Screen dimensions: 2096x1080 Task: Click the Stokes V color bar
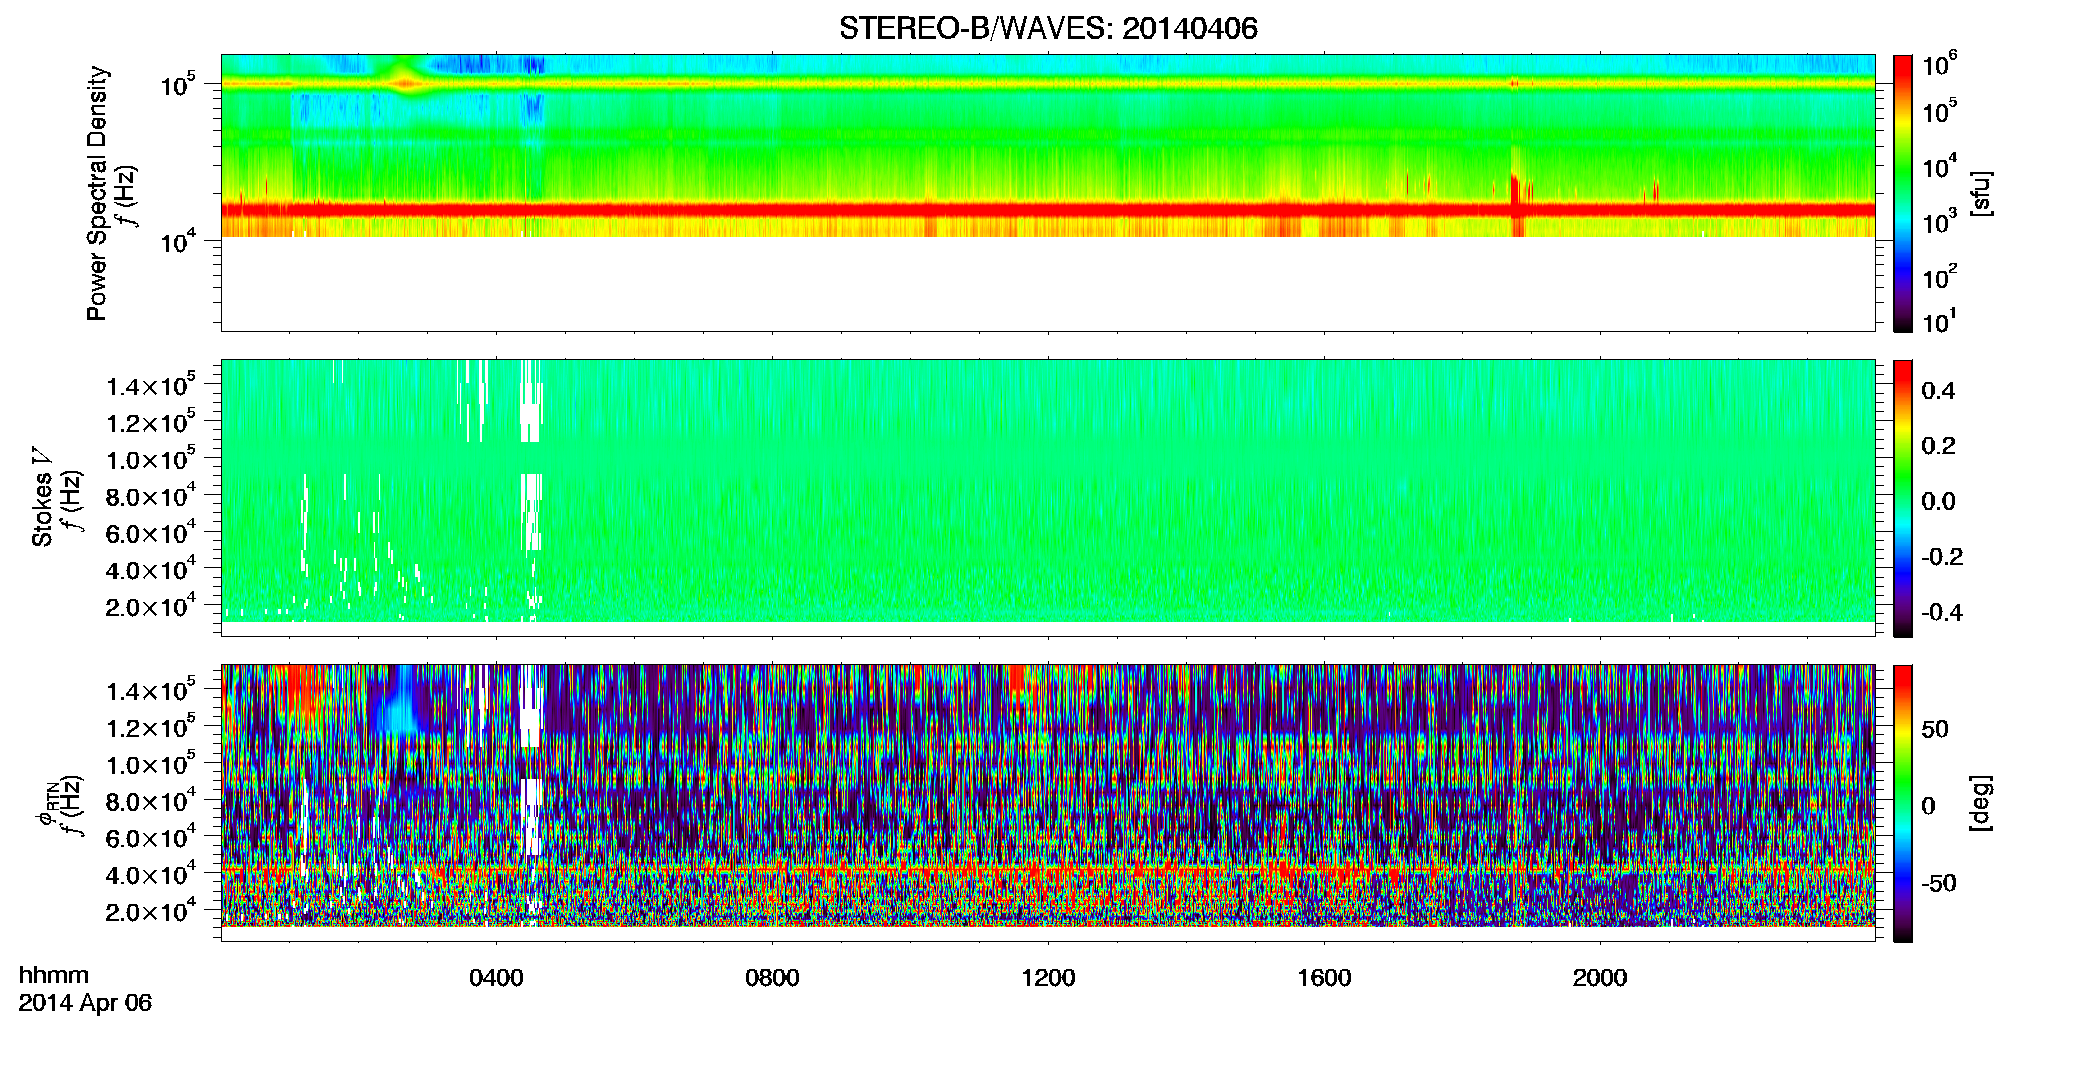pos(1903,498)
